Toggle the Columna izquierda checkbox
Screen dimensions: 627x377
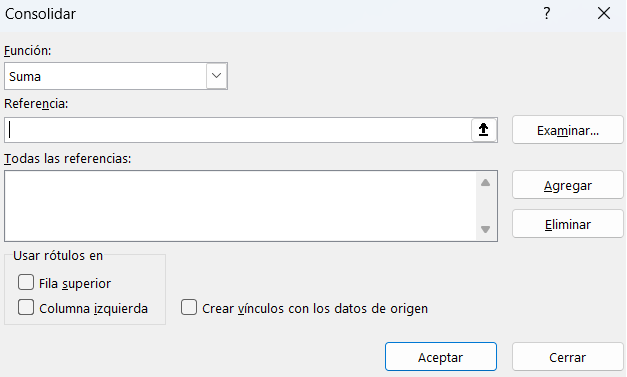pos(26,307)
